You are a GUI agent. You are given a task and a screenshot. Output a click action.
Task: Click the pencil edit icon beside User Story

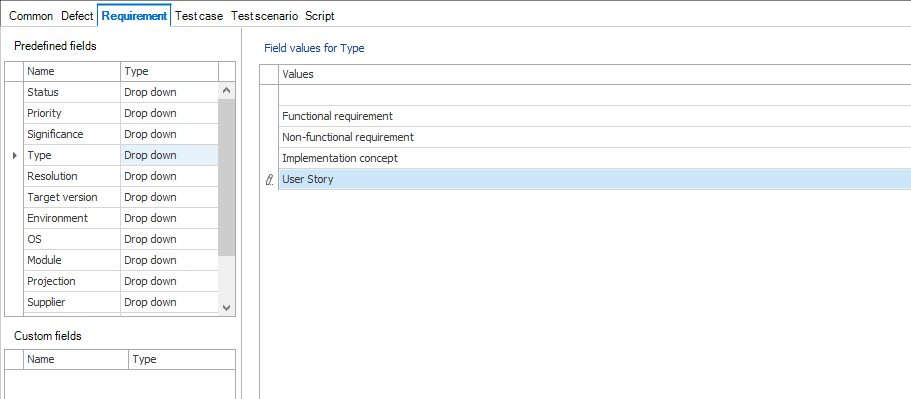(269, 180)
